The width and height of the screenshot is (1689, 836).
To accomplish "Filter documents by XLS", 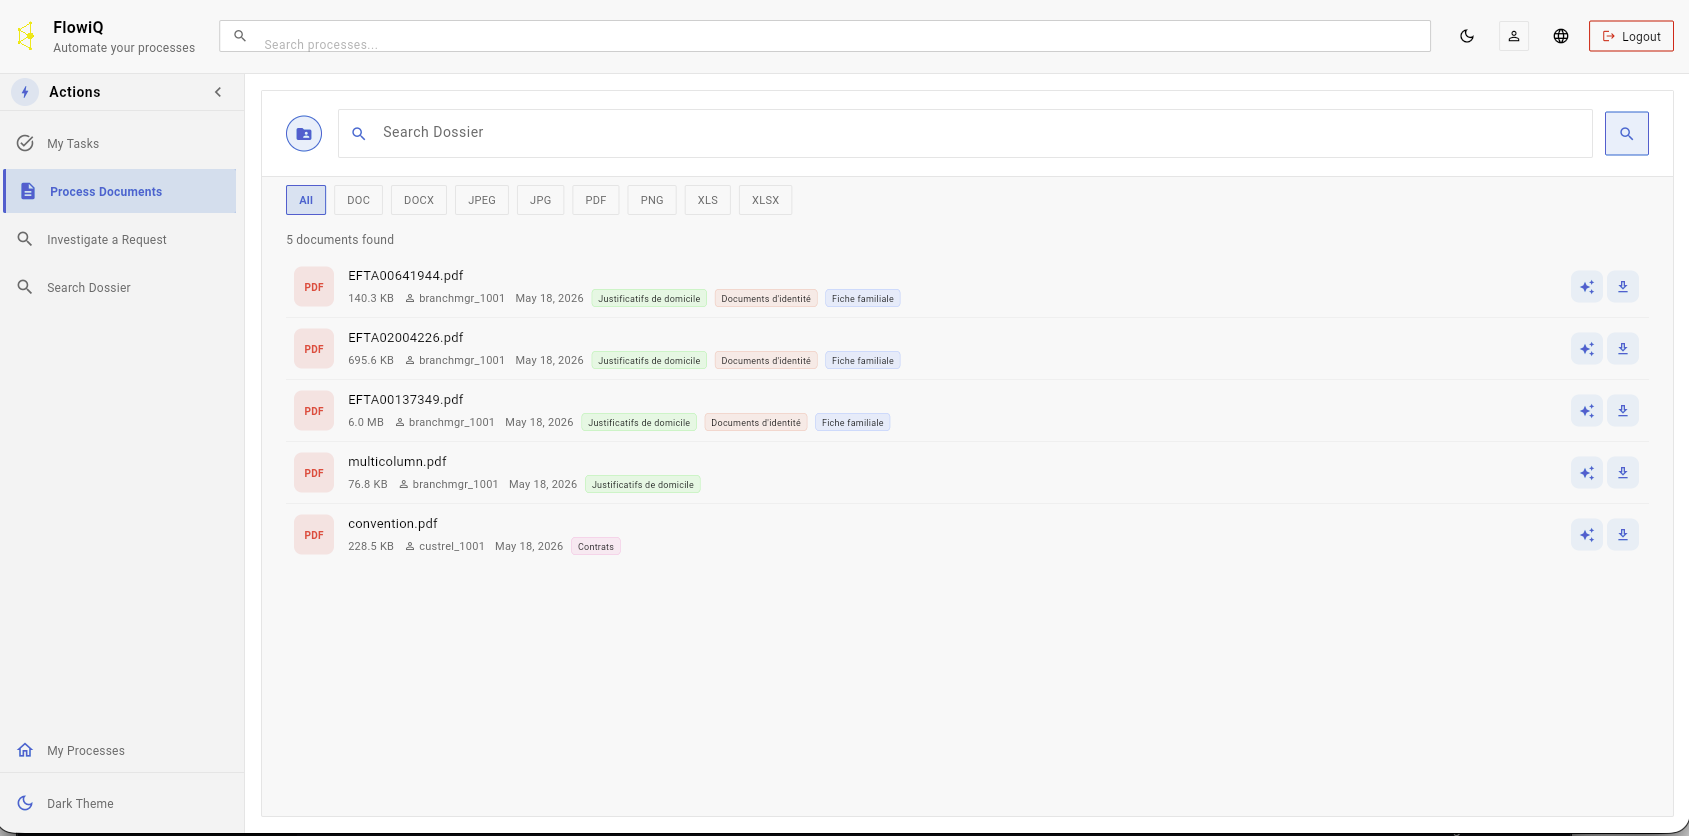I will tap(708, 200).
